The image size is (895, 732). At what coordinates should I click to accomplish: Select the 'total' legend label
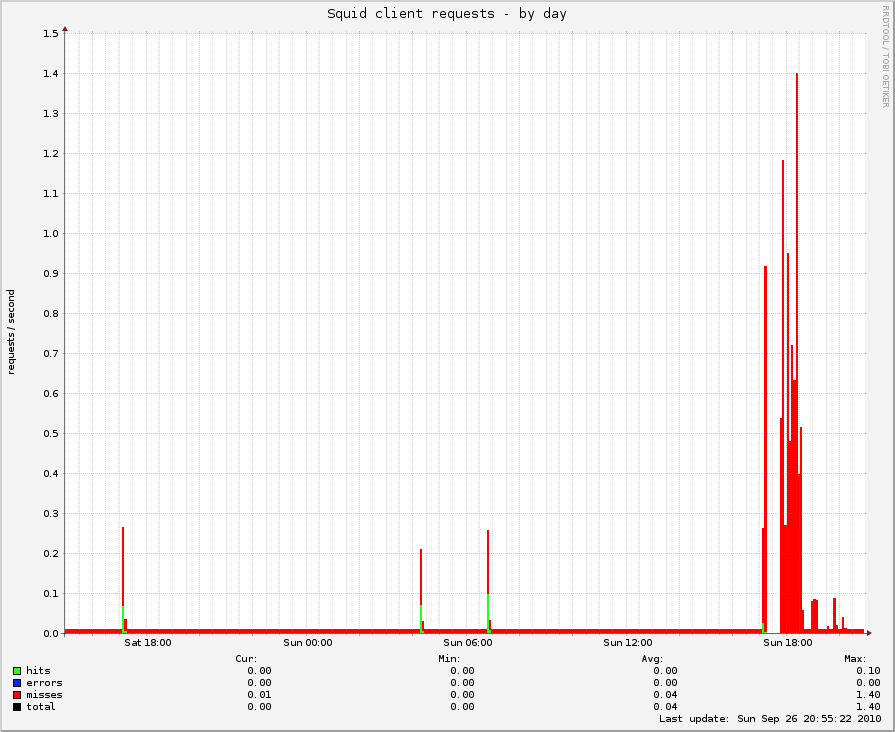[x=41, y=707]
